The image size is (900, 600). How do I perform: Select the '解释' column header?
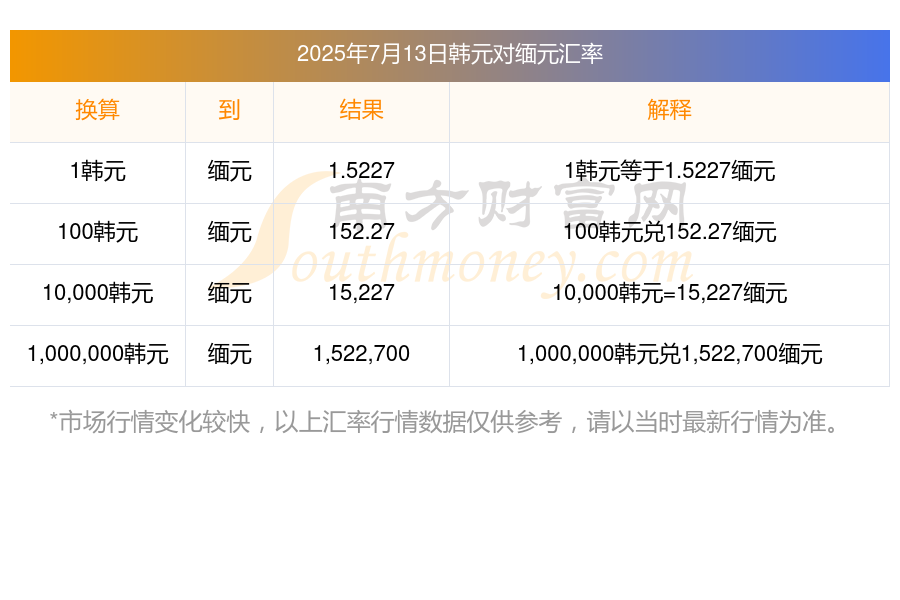click(669, 110)
